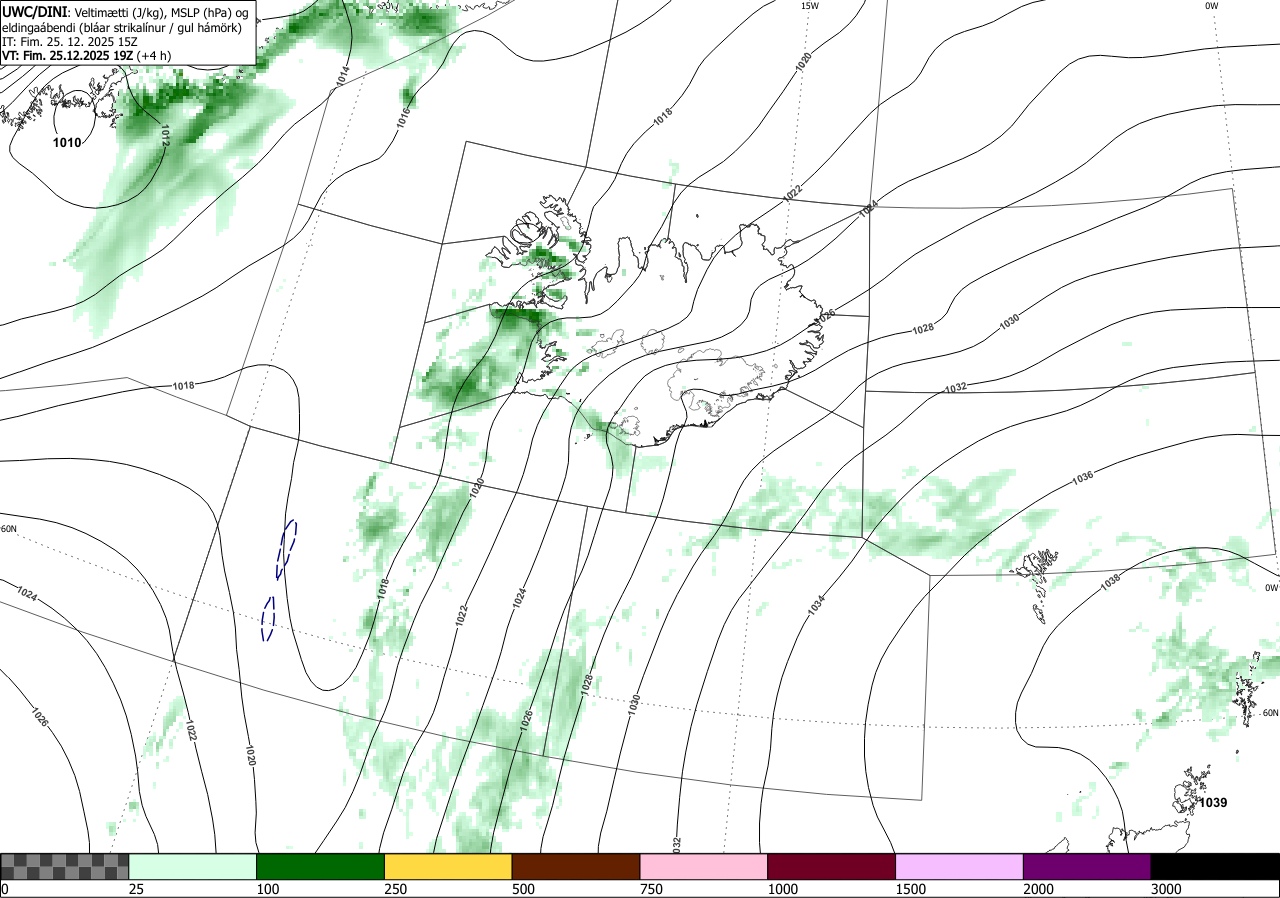Click the 1012 isobar label
Screen dimensions: 1280x898
pos(163,135)
